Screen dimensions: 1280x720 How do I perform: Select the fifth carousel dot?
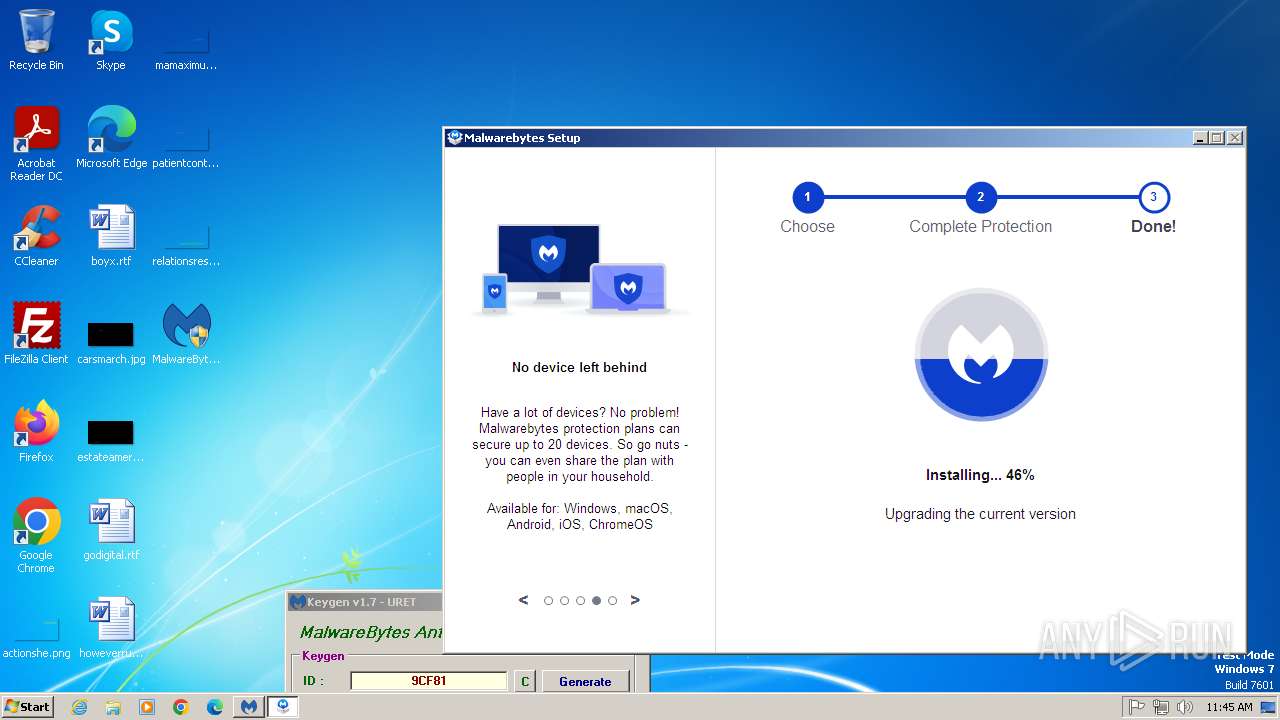tap(612, 601)
